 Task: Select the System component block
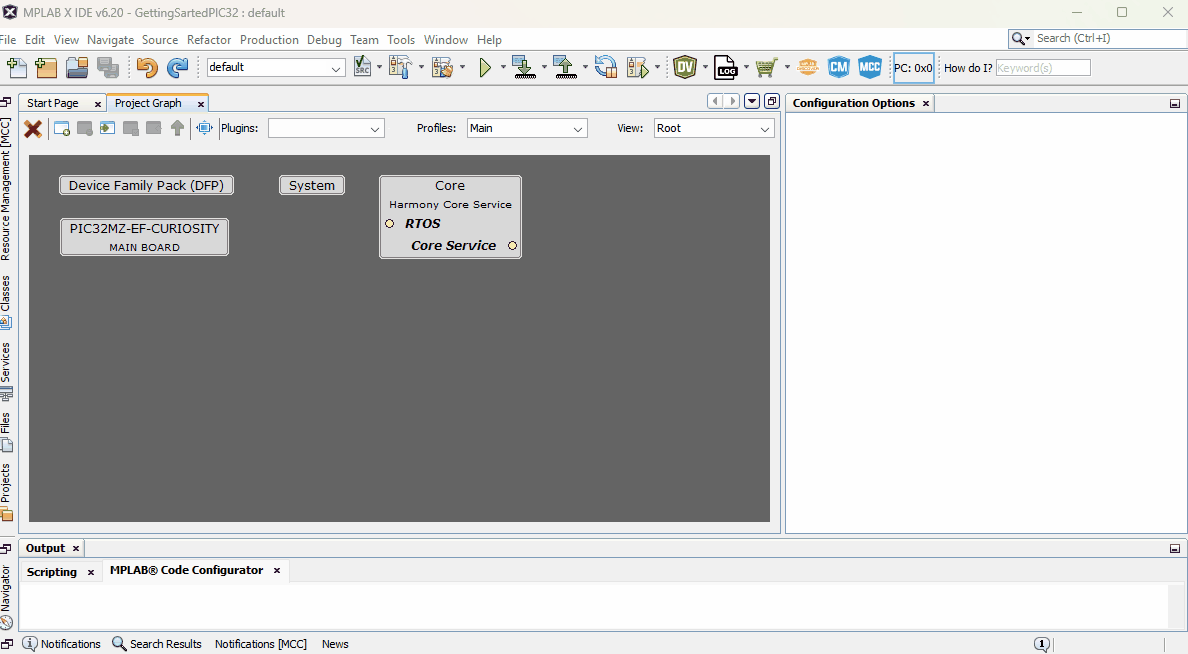(x=311, y=186)
